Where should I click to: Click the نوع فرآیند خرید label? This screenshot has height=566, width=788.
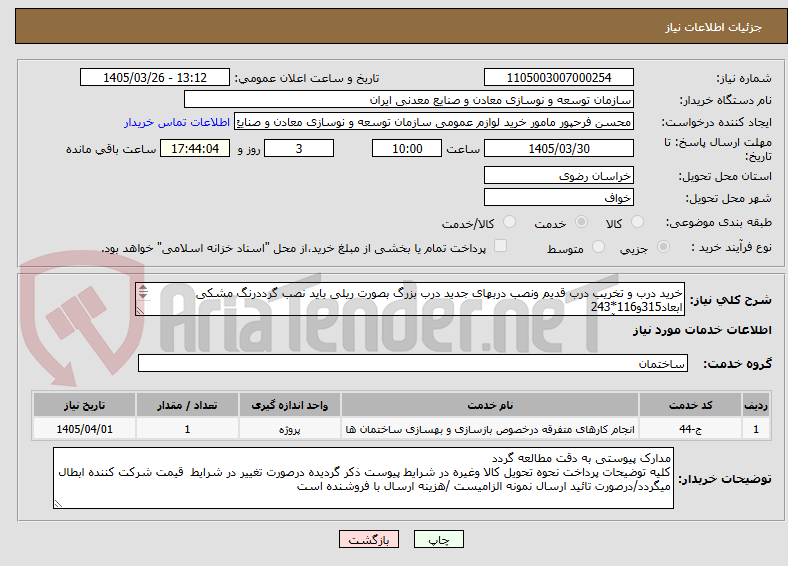pos(731,247)
